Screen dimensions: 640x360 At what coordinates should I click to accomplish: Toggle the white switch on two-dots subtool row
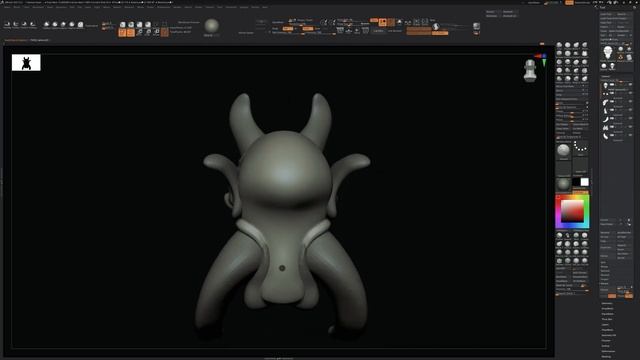(x=612, y=93)
